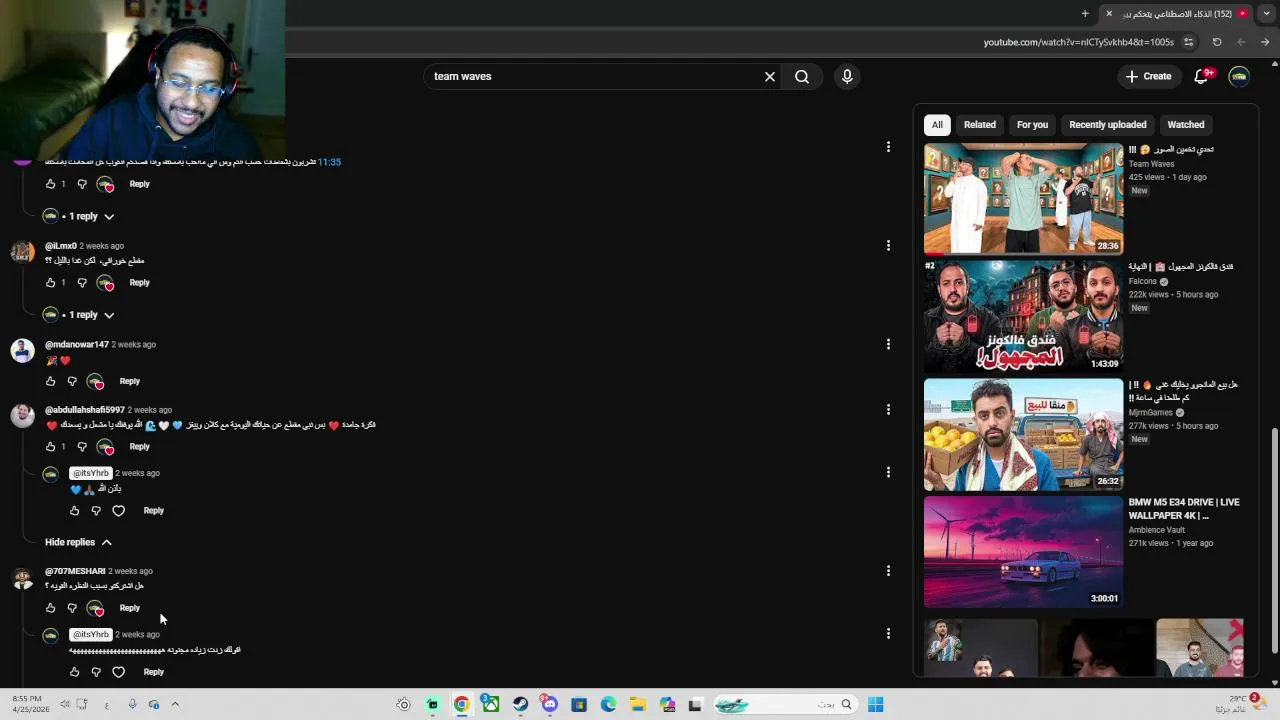Dislike the comment containing the 11:35 timestamp
The width and height of the screenshot is (1280, 720).
(82, 184)
